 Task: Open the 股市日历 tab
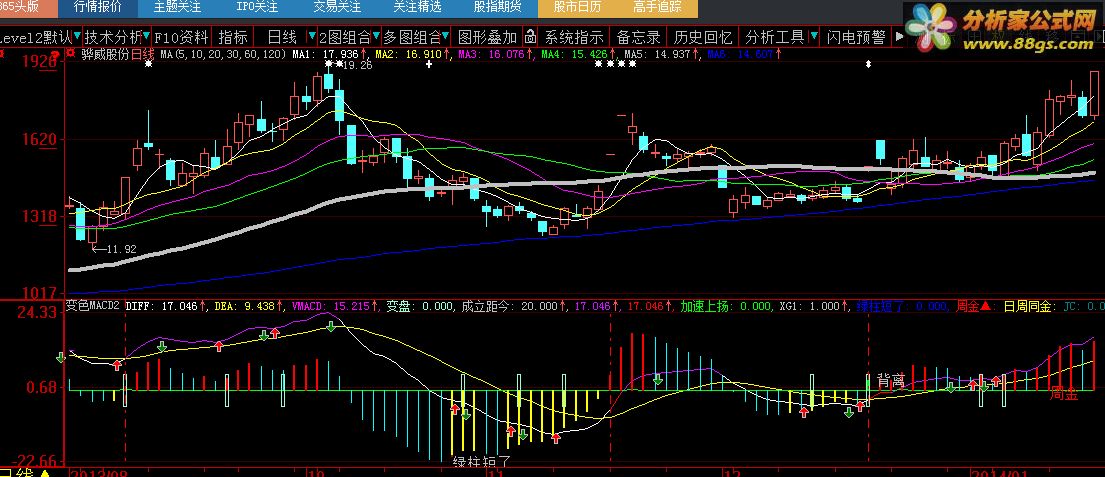(577, 8)
